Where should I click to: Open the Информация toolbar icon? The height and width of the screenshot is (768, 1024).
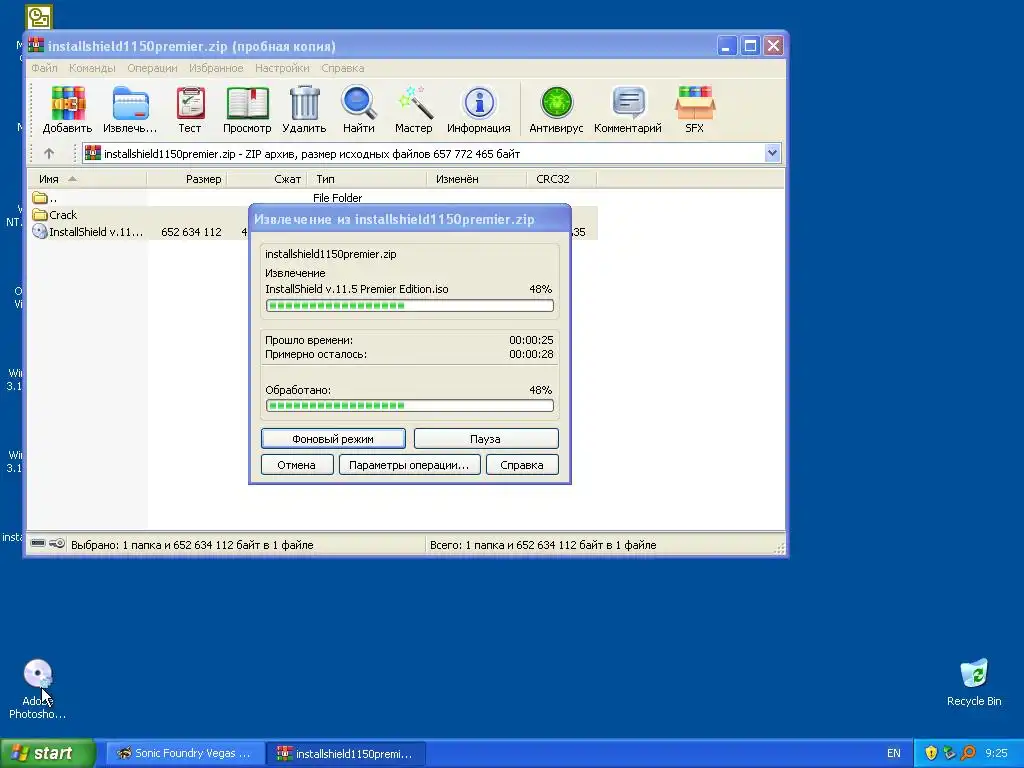coord(479,110)
